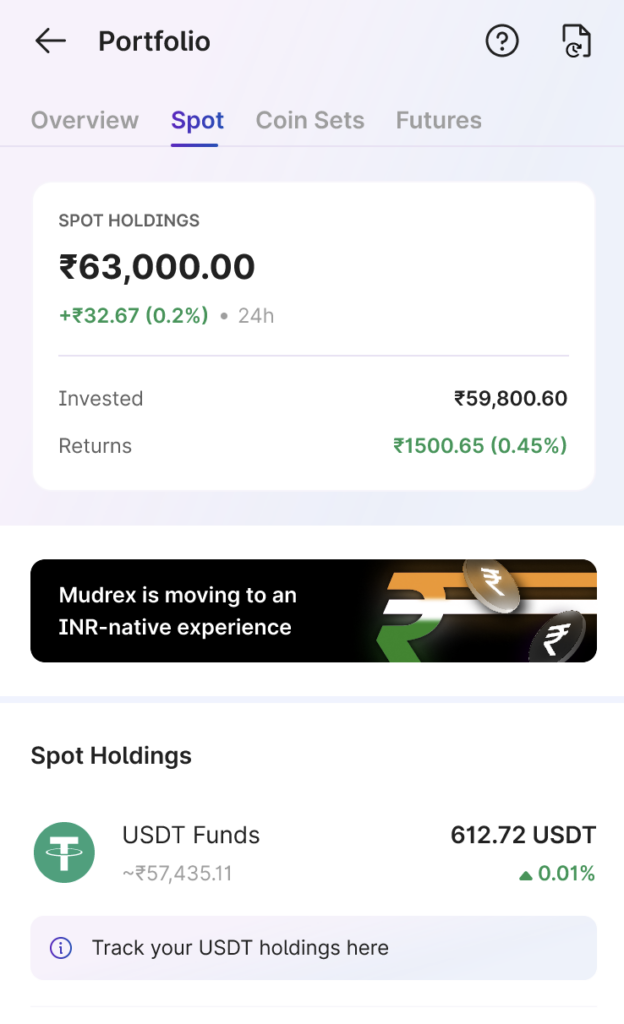The image size is (624, 1024).
Task: Open help via question mark icon
Action: pos(502,41)
